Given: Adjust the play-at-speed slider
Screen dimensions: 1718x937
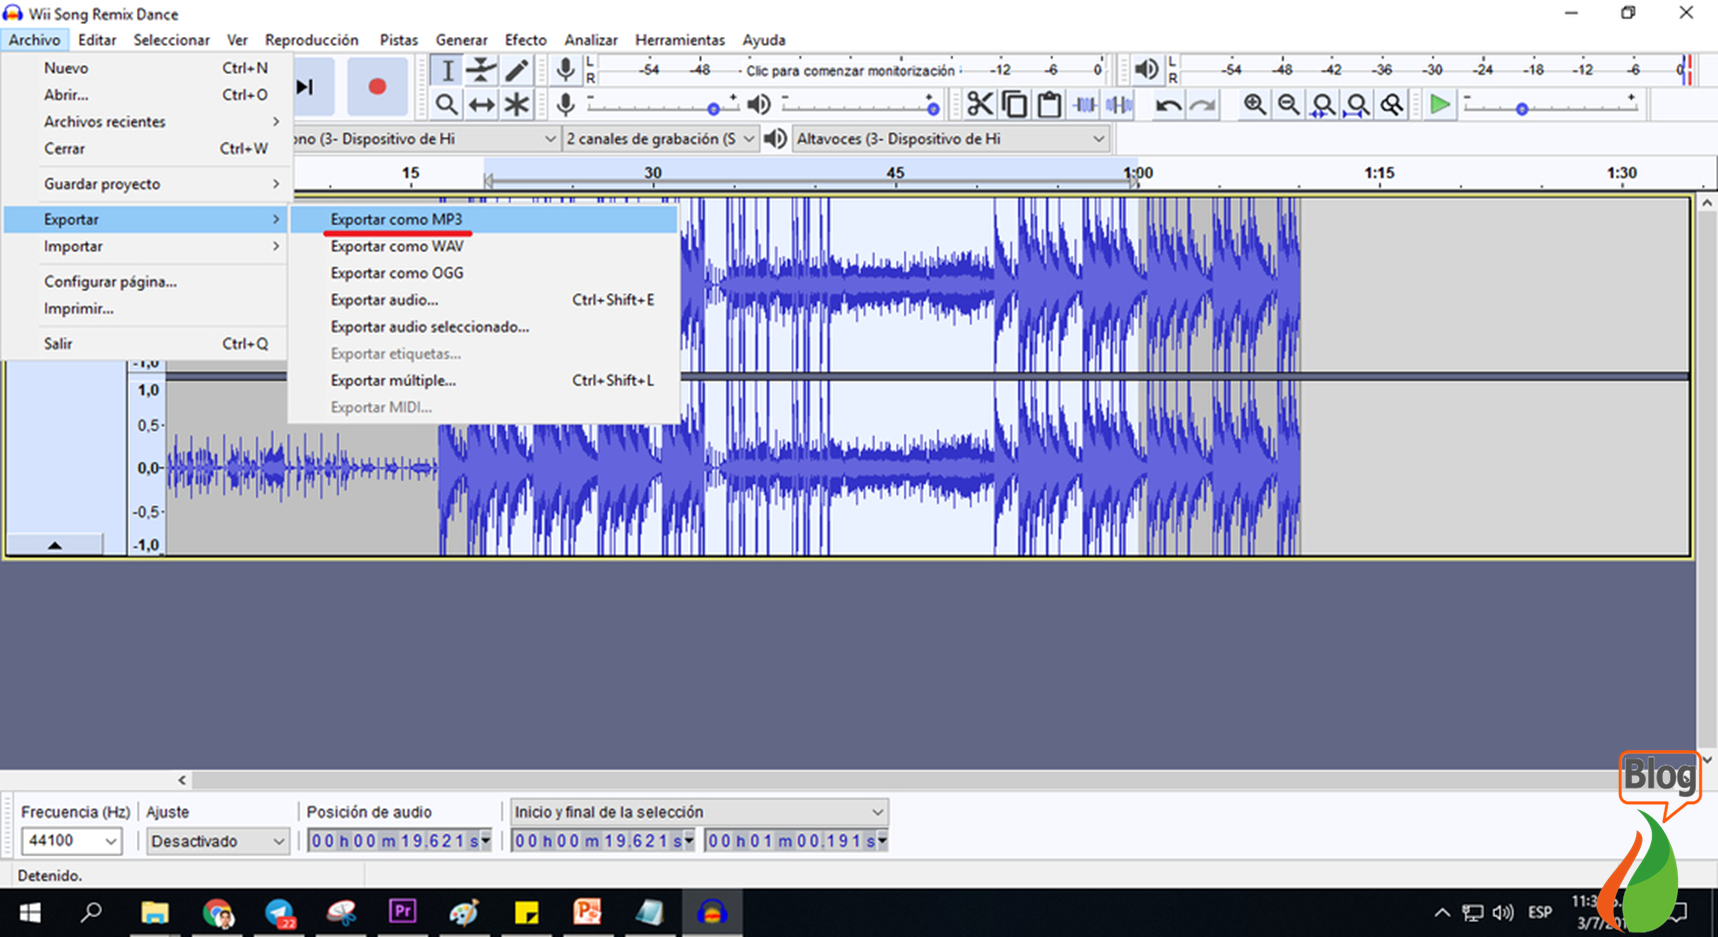Looking at the screenshot, I should [x=1549, y=106].
